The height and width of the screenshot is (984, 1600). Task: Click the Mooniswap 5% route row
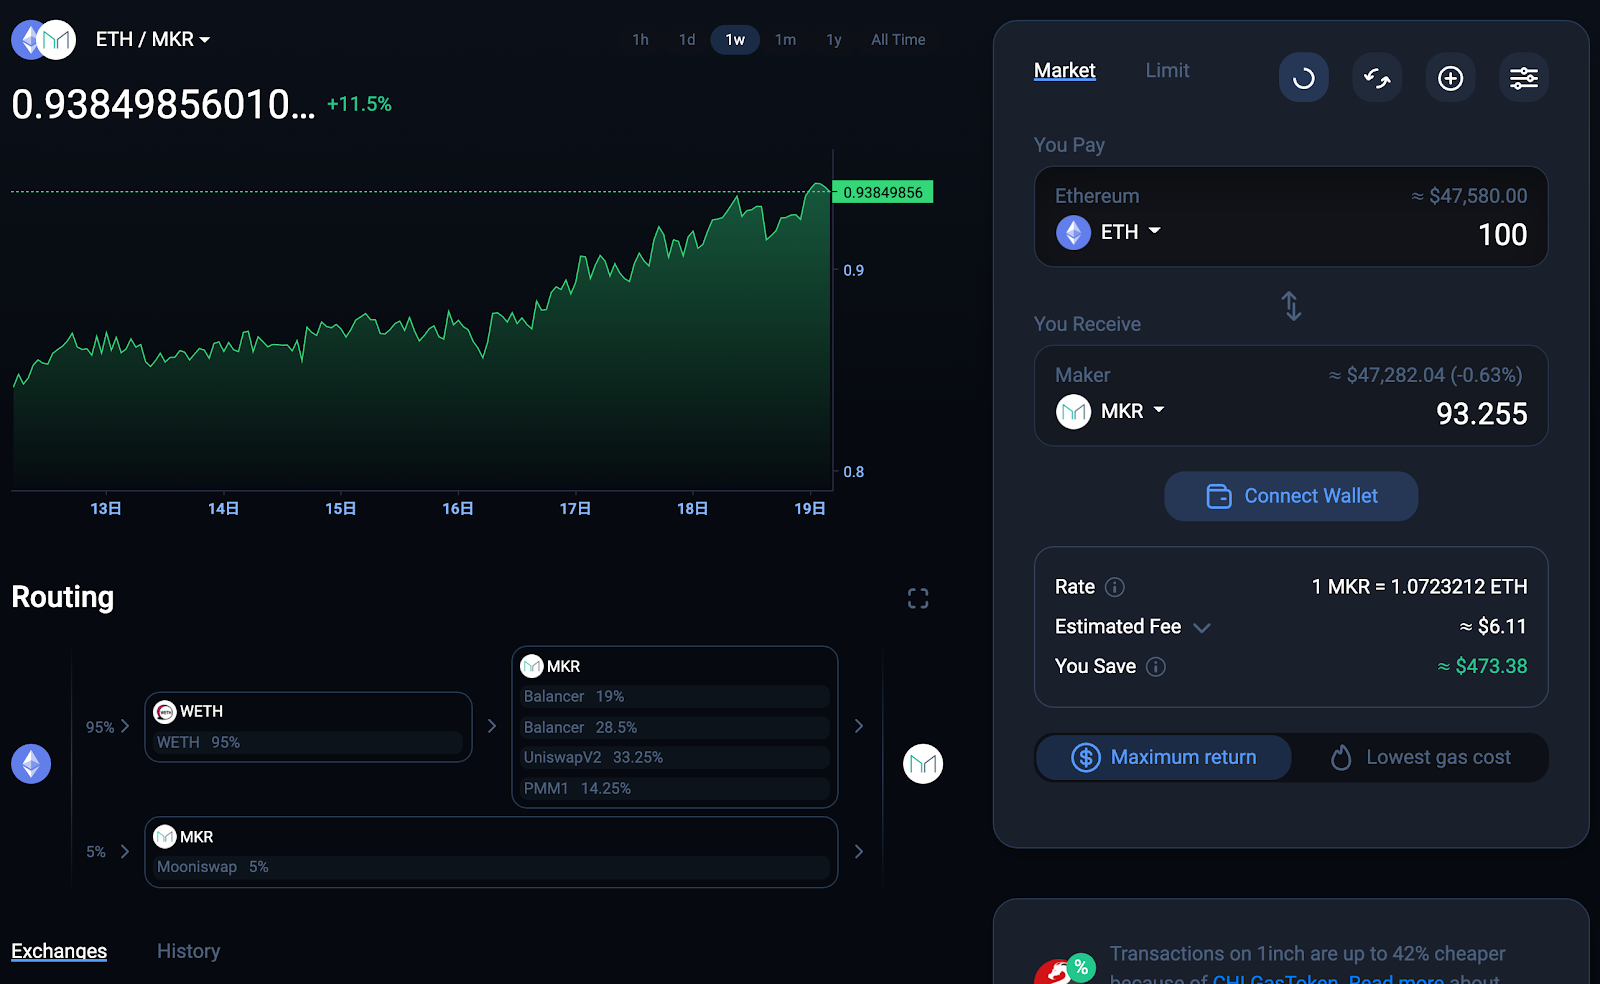[491, 867]
